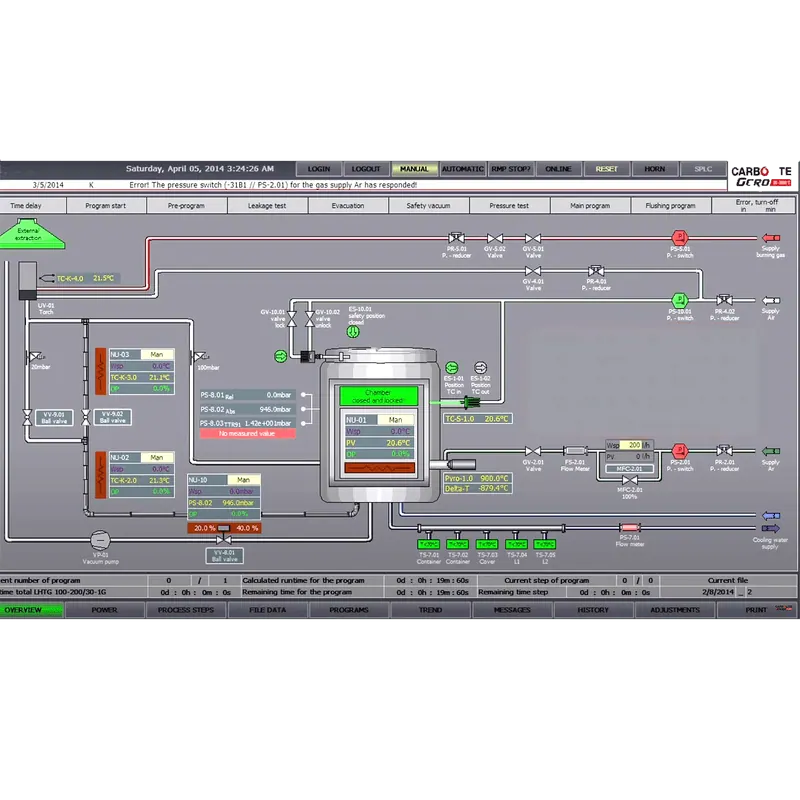This screenshot has width=800, height=800.
Task: Select the GV-4.01 valve symbol
Action: 533,271
